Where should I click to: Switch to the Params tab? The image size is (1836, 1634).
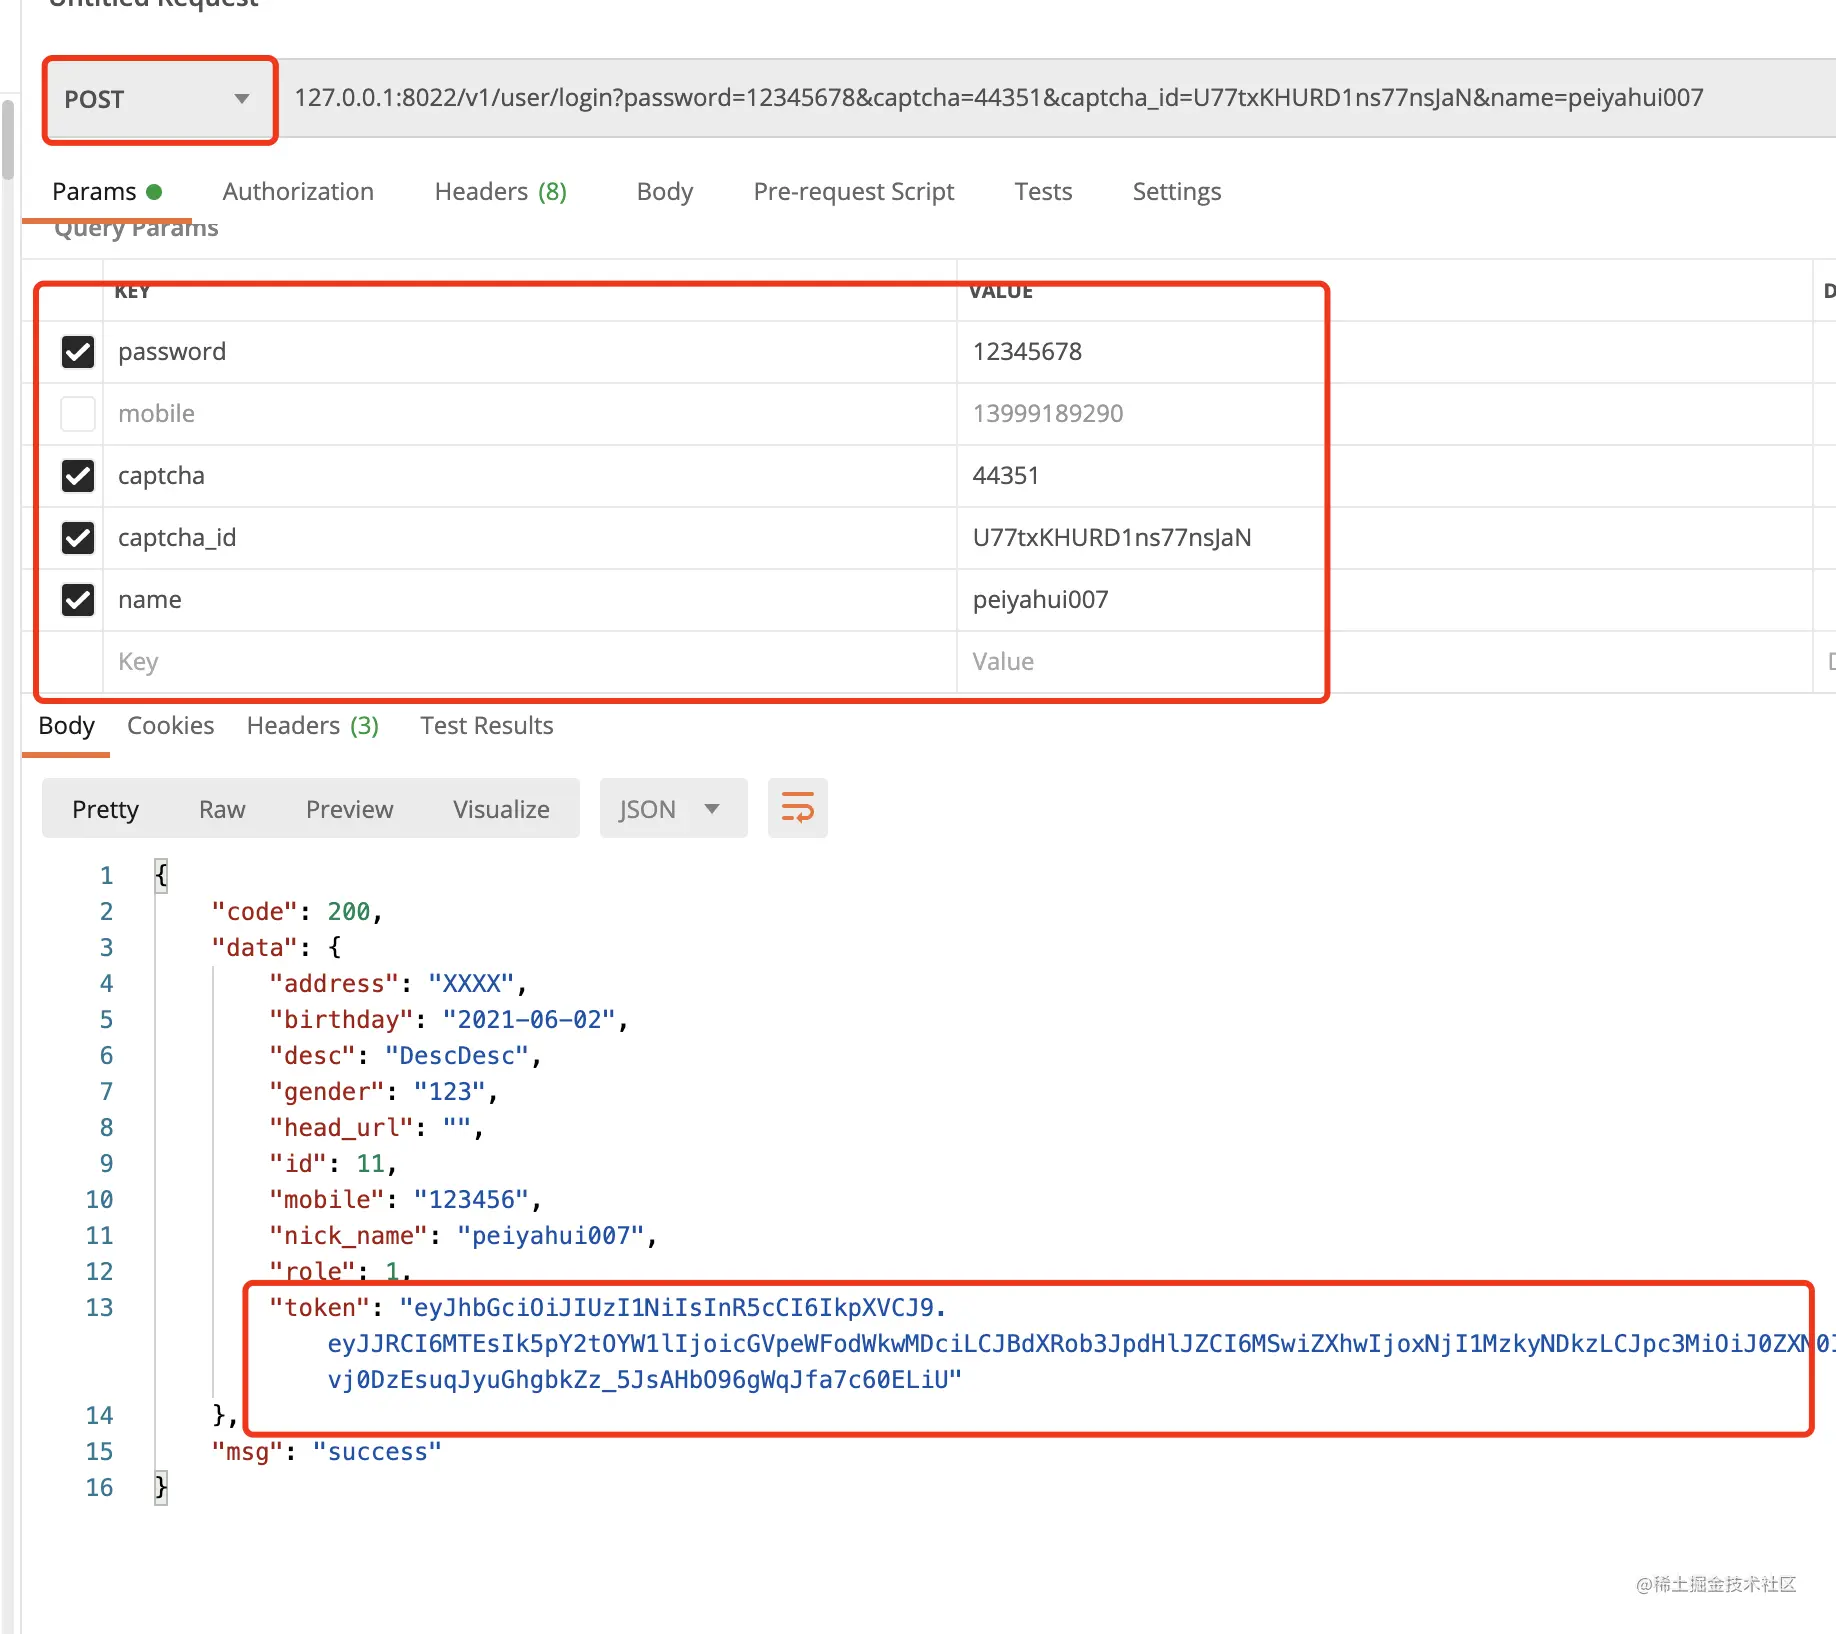tap(106, 191)
